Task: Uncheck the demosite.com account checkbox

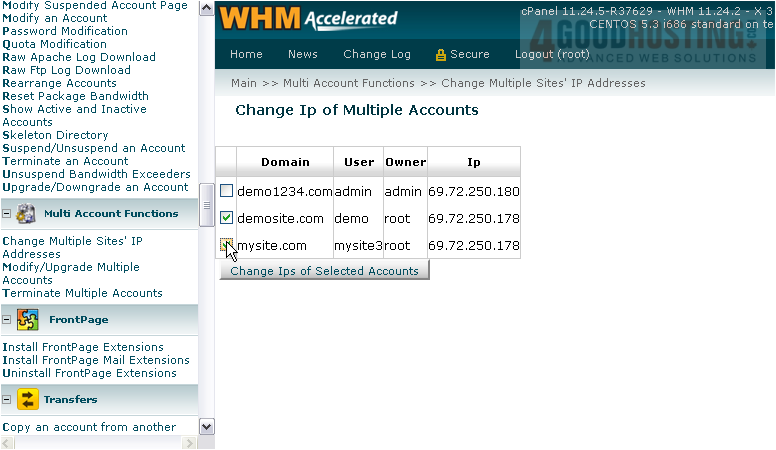Action: (x=227, y=218)
